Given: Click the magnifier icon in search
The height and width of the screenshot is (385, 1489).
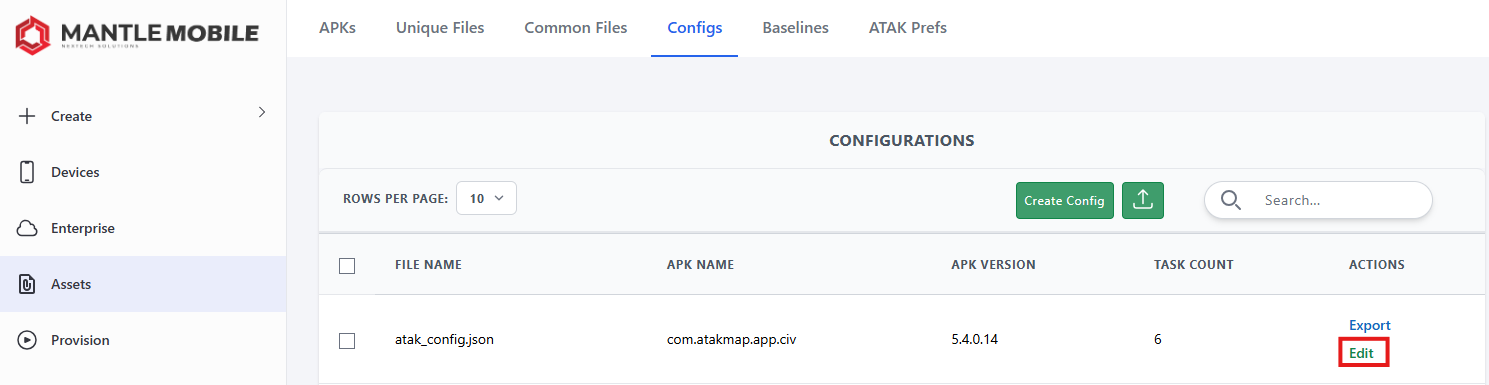Looking at the screenshot, I should pos(1231,200).
